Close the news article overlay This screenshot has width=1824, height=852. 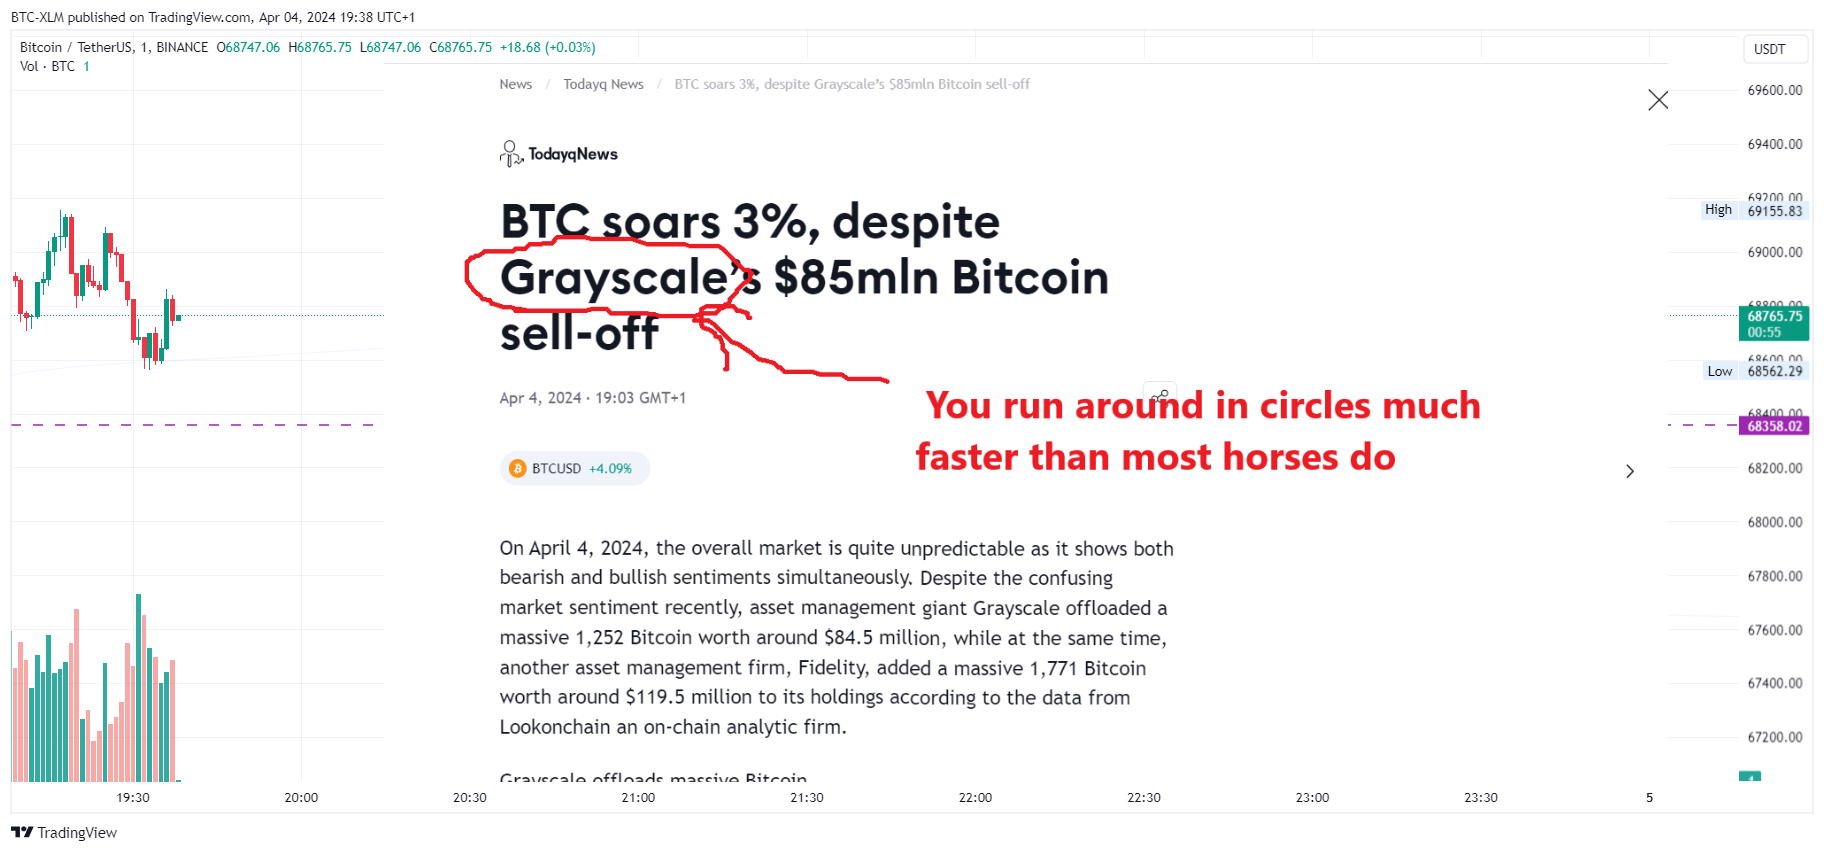(x=1658, y=100)
